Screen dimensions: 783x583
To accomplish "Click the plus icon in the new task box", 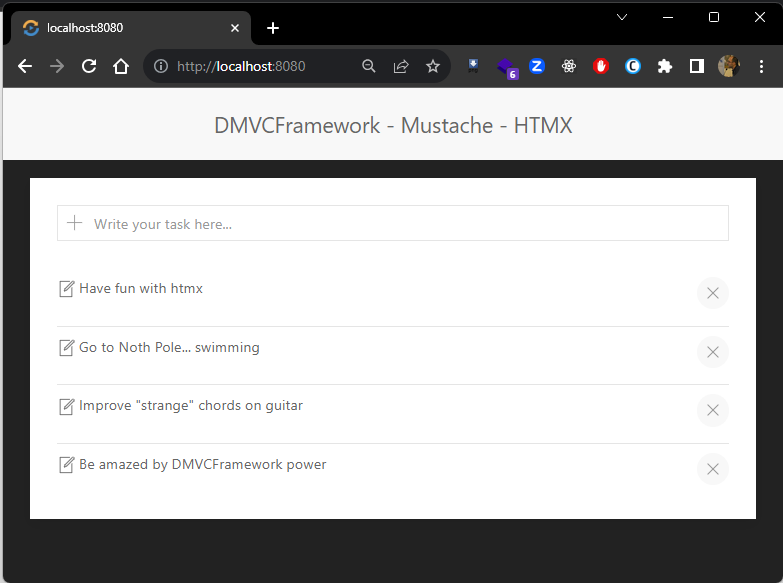I will (x=74, y=223).
